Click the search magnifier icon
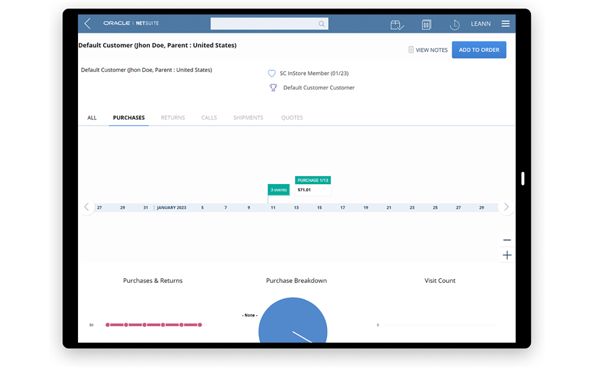Image resolution: width=594 pixels, height=367 pixels. click(x=322, y=24)
